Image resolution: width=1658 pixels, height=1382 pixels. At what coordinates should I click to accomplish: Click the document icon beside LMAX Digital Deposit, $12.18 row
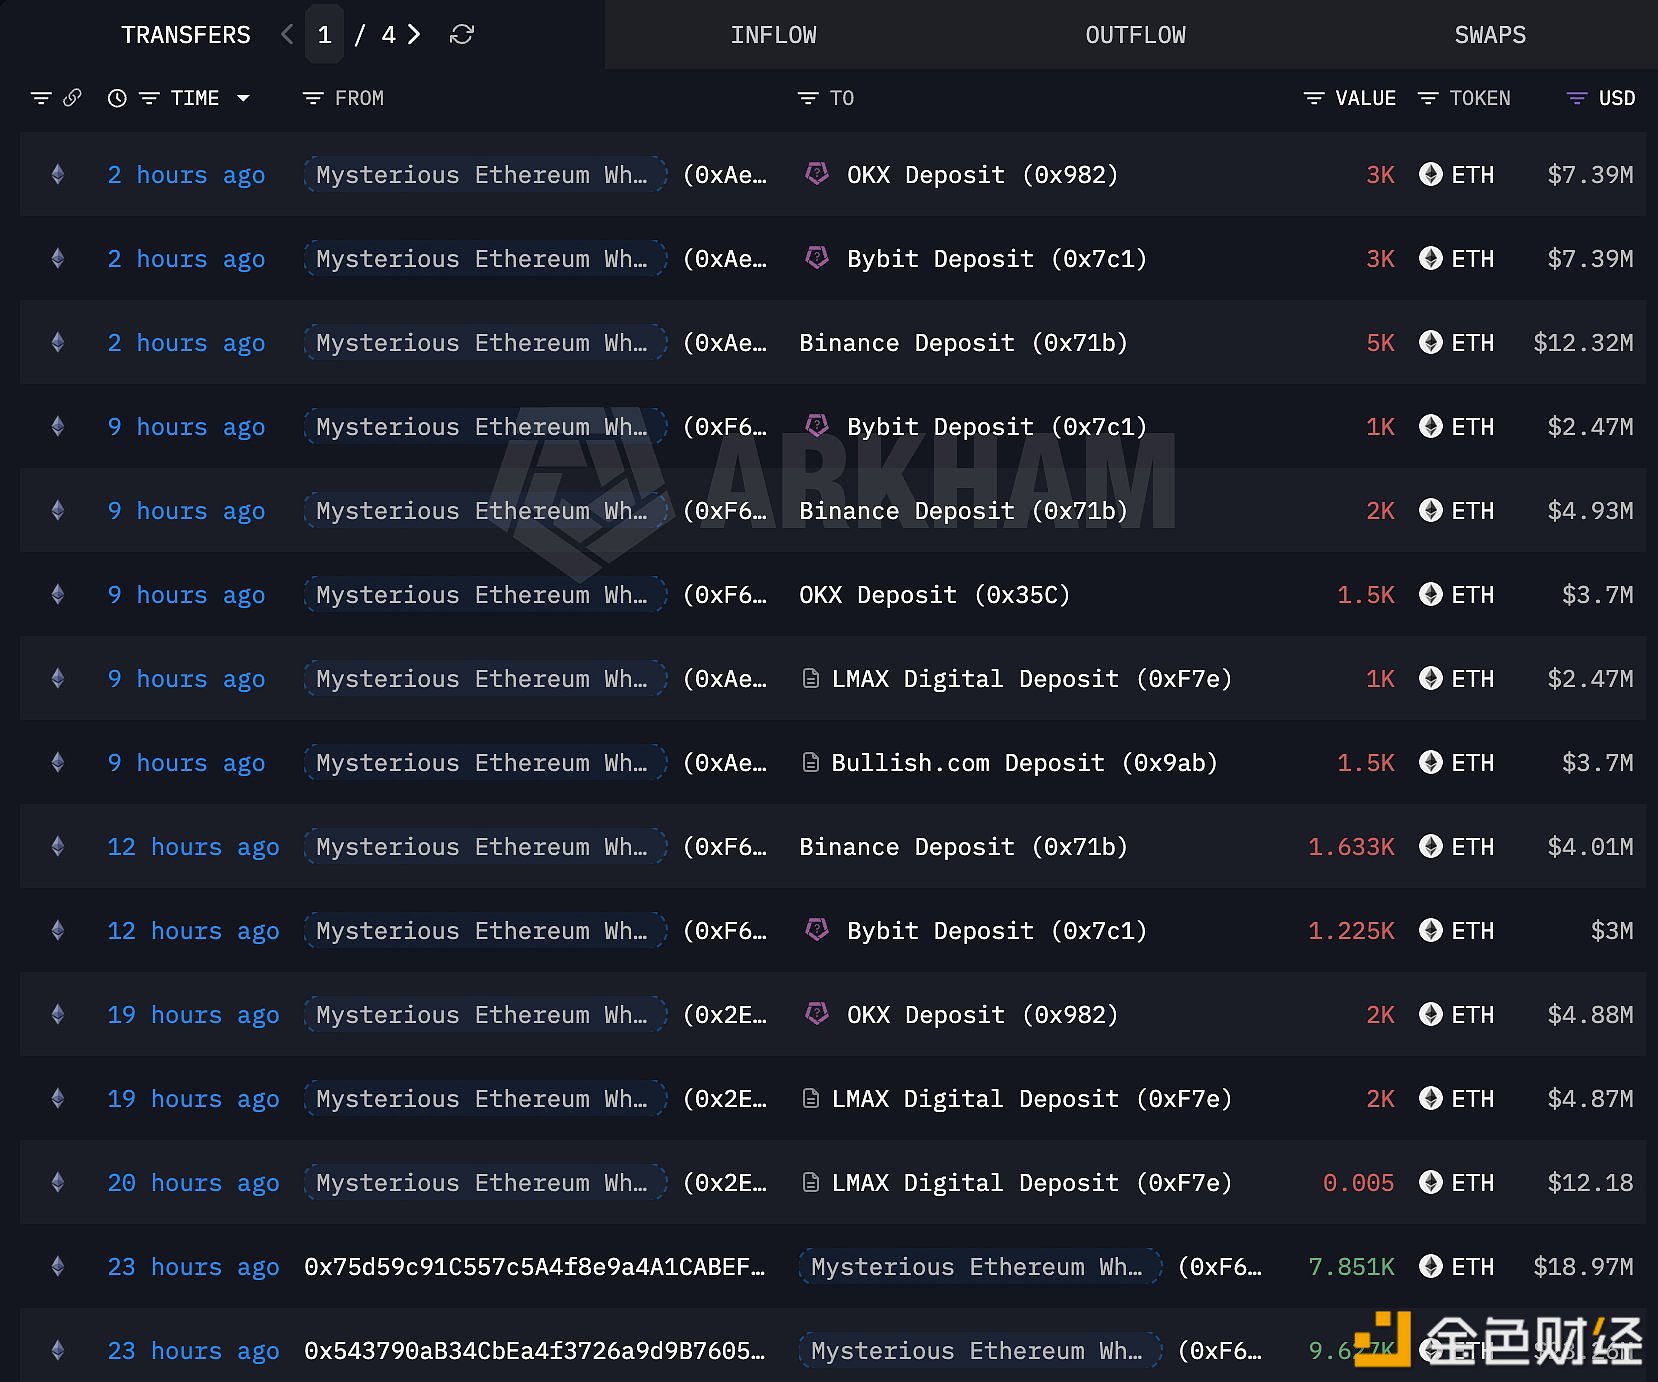coord(811,1183)
